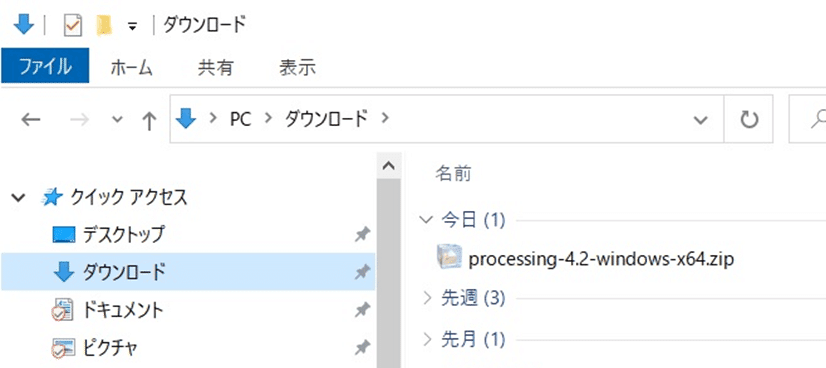Switch to the 表示 ribbon tab
The width and height of the screenshot is (826, 368).
[x=297, y=67]
